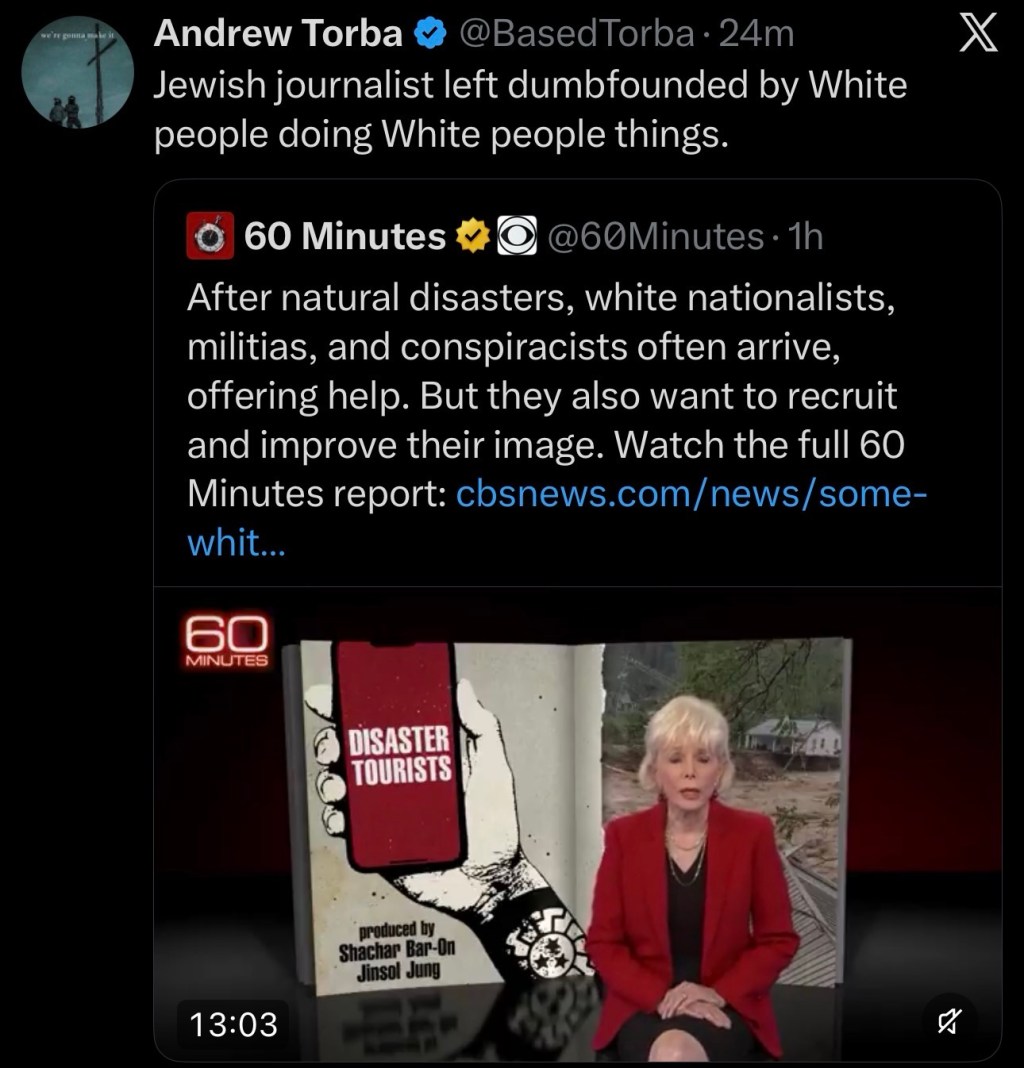This screenshot has width=1024, height=1068.
Task: Play the Disaster Tourists video
Action: 578,823
